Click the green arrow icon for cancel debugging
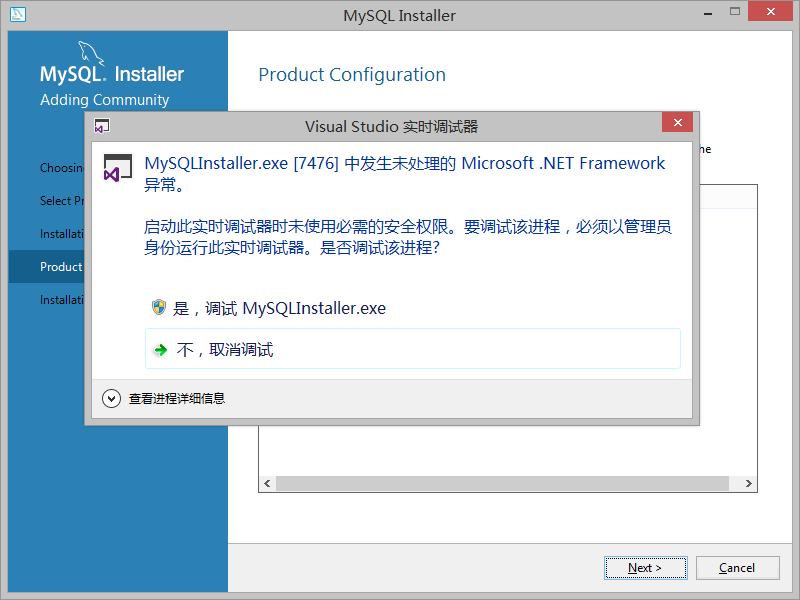The image size is (800, 600). click(x=161, y=350)
